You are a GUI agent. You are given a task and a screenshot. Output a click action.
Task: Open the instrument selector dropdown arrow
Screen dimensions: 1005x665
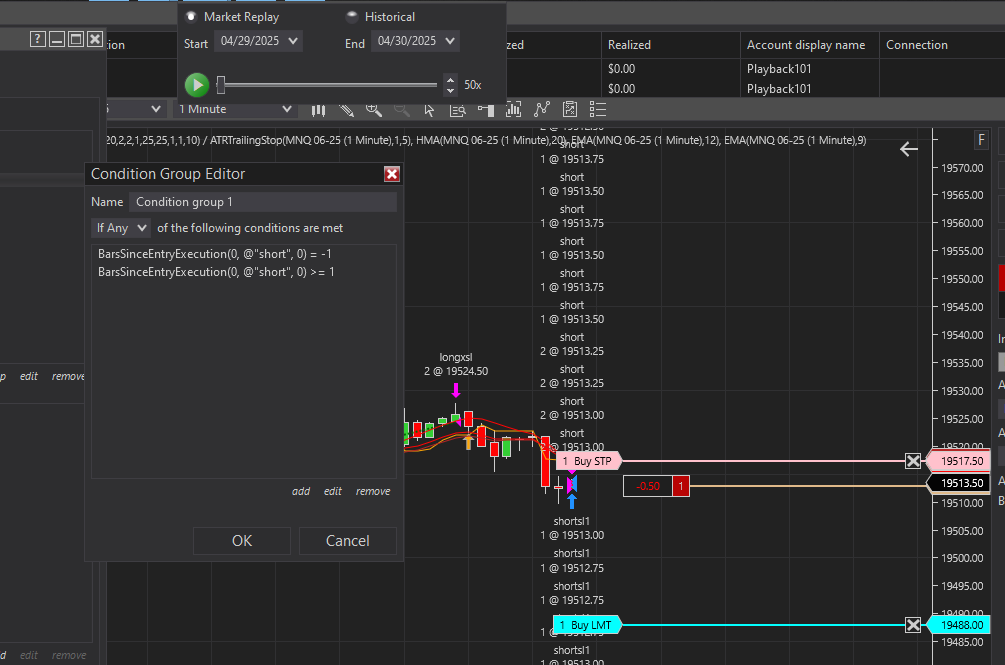[x=156, y=110]
